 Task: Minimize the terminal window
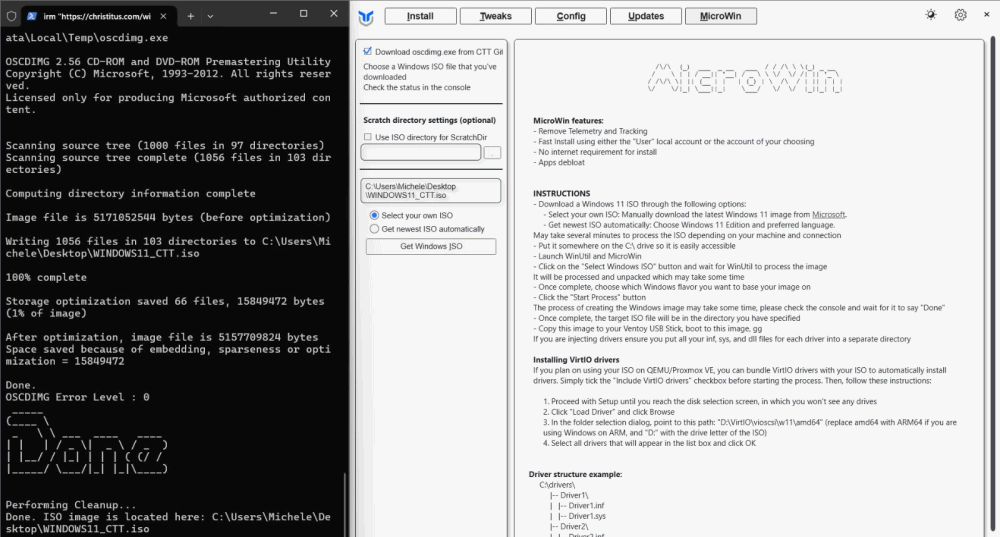click(x=273, y=13)
